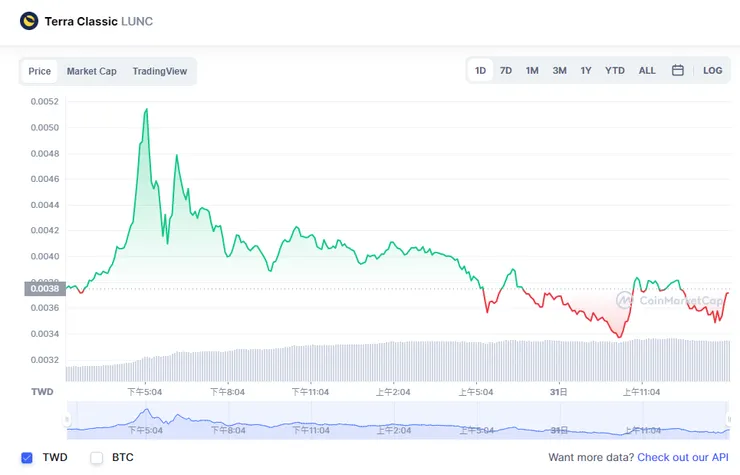740x475 pixels.
Task: Click the right handle of range slider
Action: (x=728, y=420)
